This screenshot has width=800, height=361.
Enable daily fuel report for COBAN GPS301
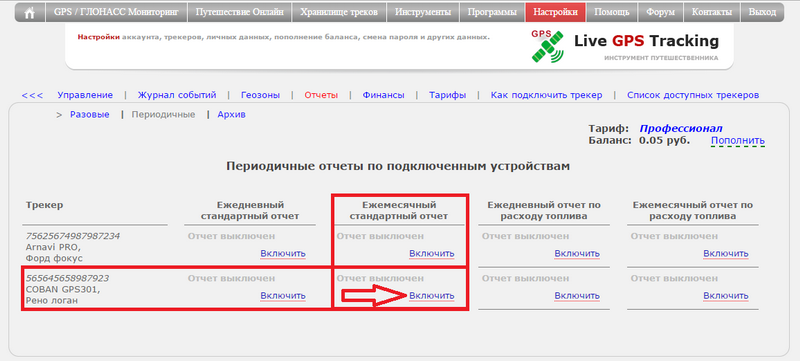(x=577, y=296)
